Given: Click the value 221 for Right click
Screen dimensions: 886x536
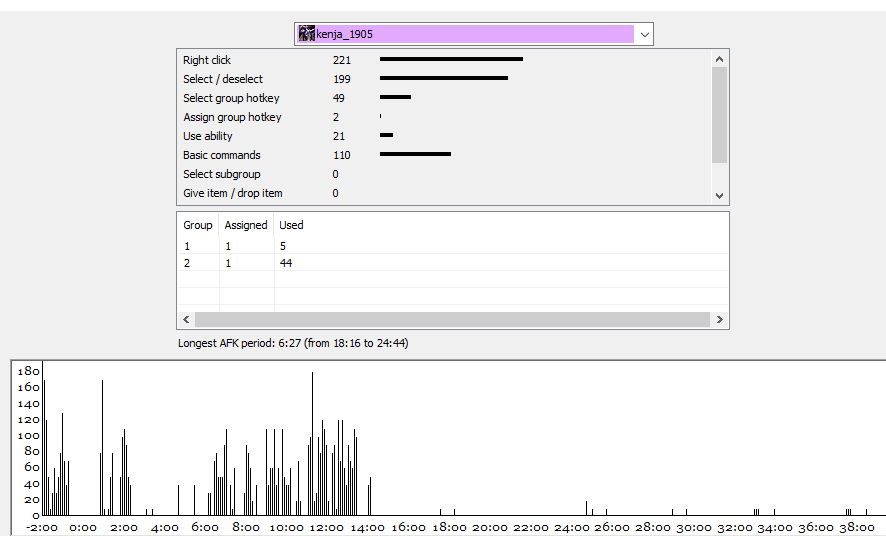Looking at the screenshot, I should pyautogui.click(x=341, y=60).
